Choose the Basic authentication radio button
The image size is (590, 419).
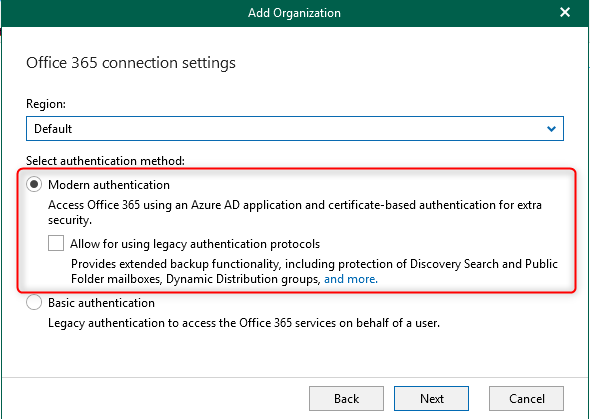pyautogui.click(x=34, y=302)
